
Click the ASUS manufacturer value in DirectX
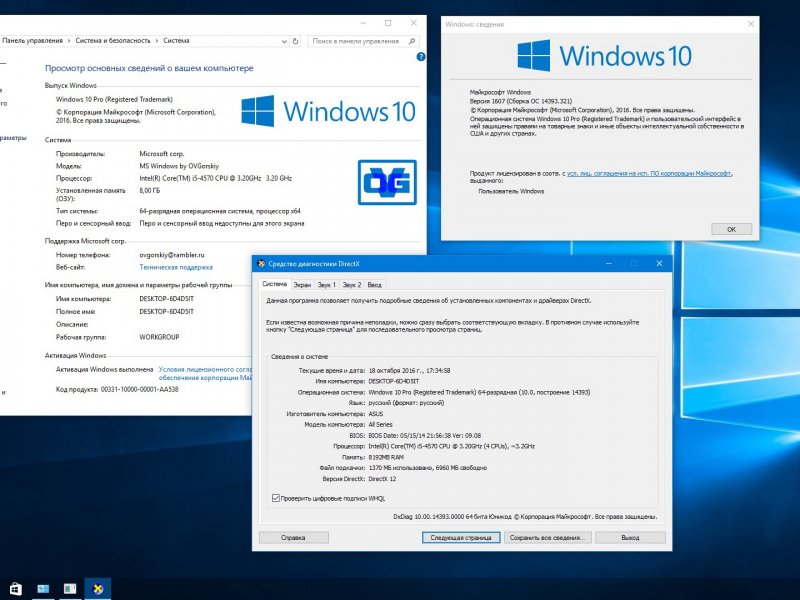point(376,414)
